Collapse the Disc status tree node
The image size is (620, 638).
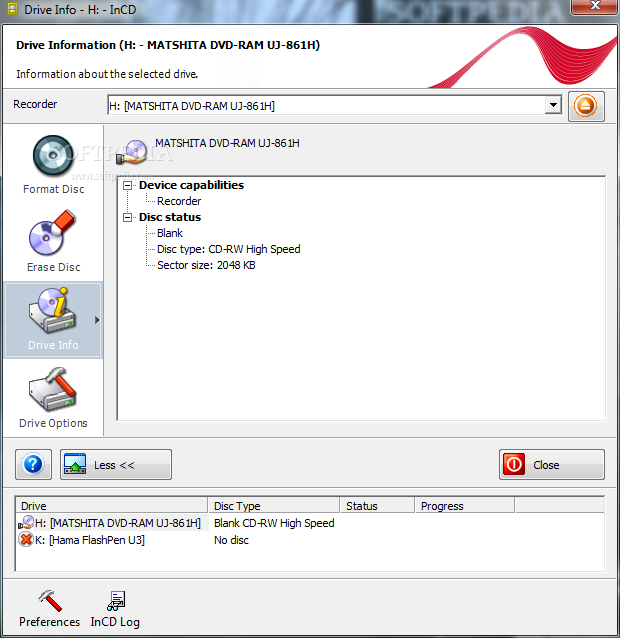pos(128,218)
